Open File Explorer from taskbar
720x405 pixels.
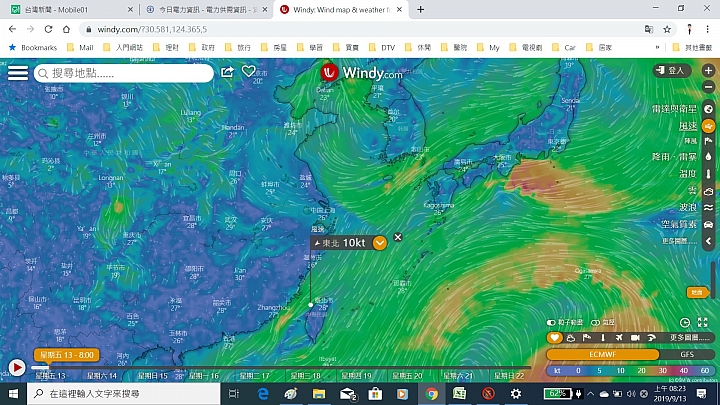click(319, 394)
